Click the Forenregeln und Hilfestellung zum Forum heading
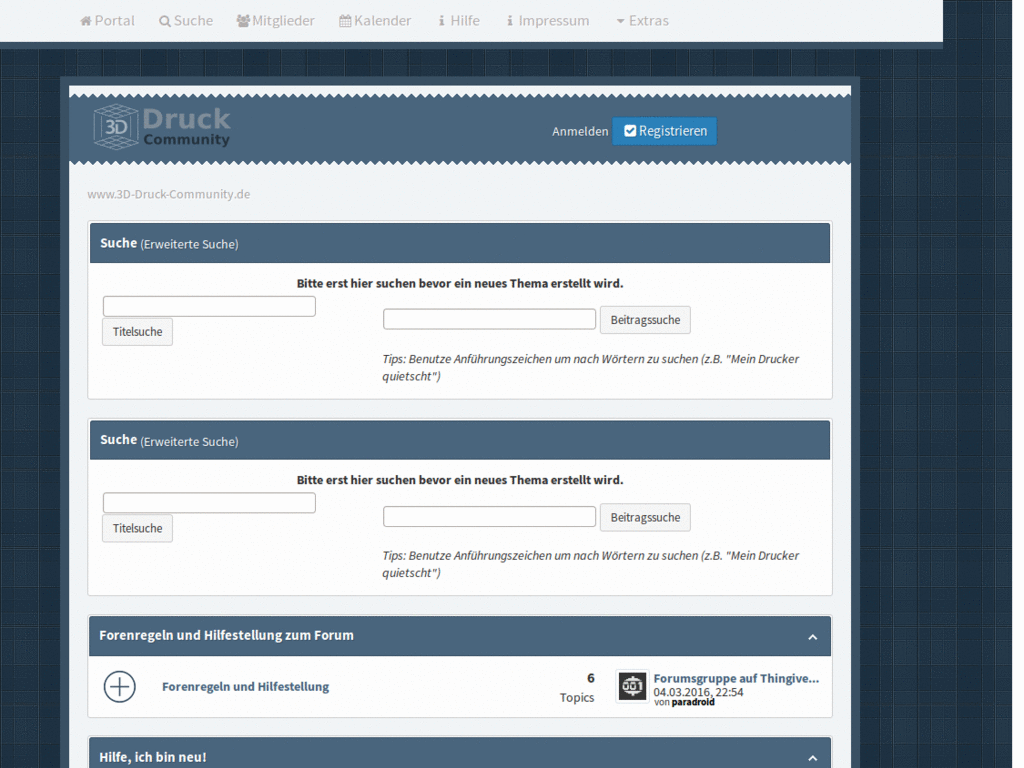This screenshot has height=768, width=1024. pyautogui.click(x=227, y=635)
